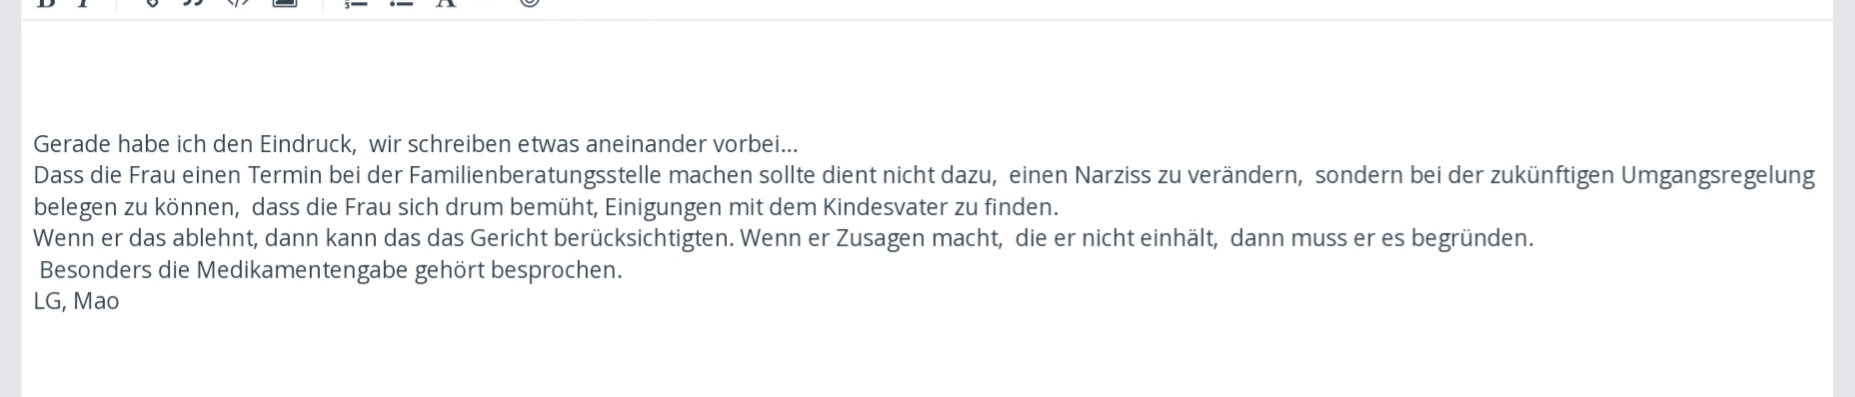Insert a blockquote with the quote icon
The width and height of the screenshot is (1855, 397).
[193, 3]
